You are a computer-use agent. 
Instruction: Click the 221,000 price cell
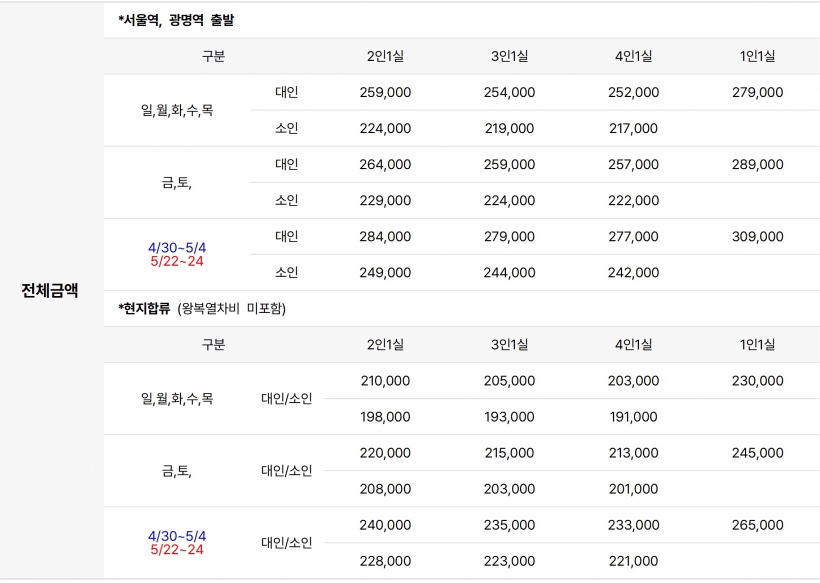(633, 560)
